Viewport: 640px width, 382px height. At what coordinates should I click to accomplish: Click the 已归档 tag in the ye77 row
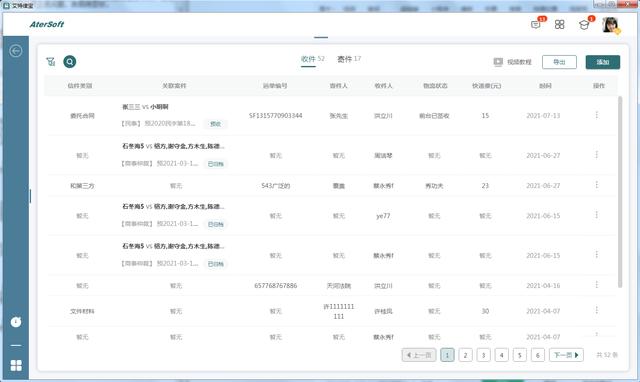(216, 224)
